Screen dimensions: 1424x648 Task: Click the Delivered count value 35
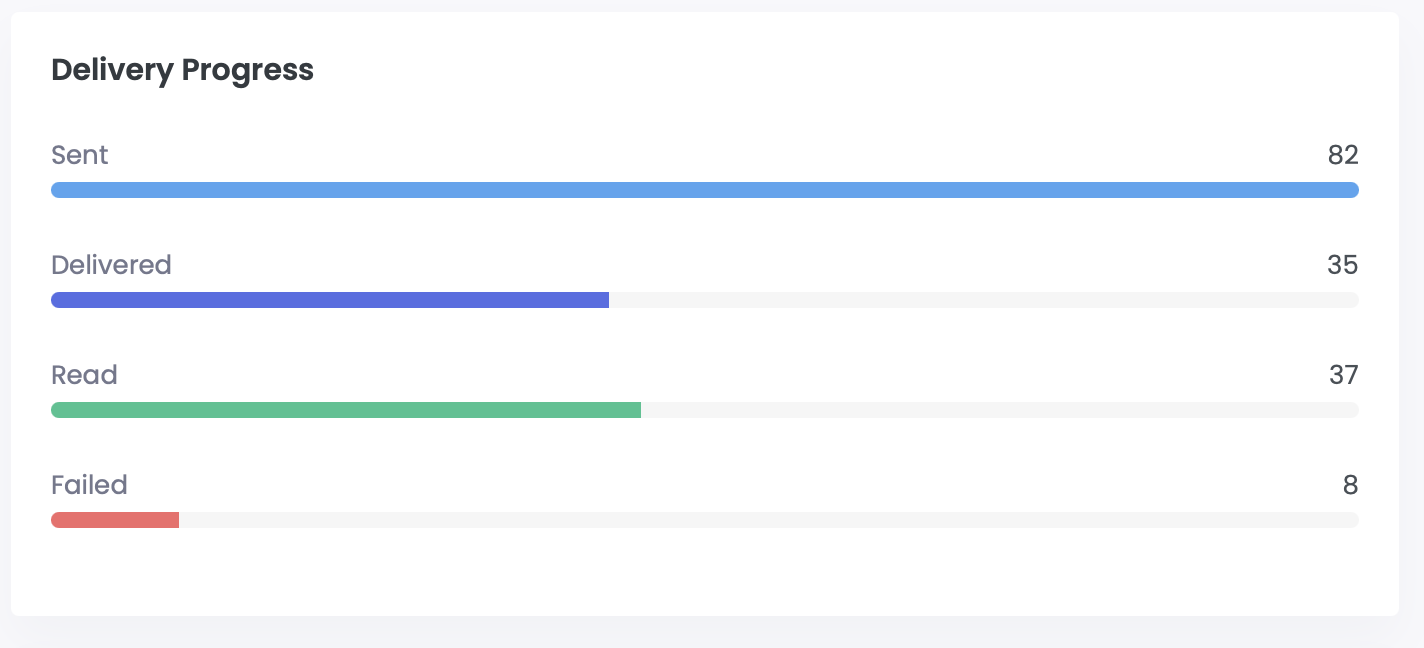point(1344,265)
